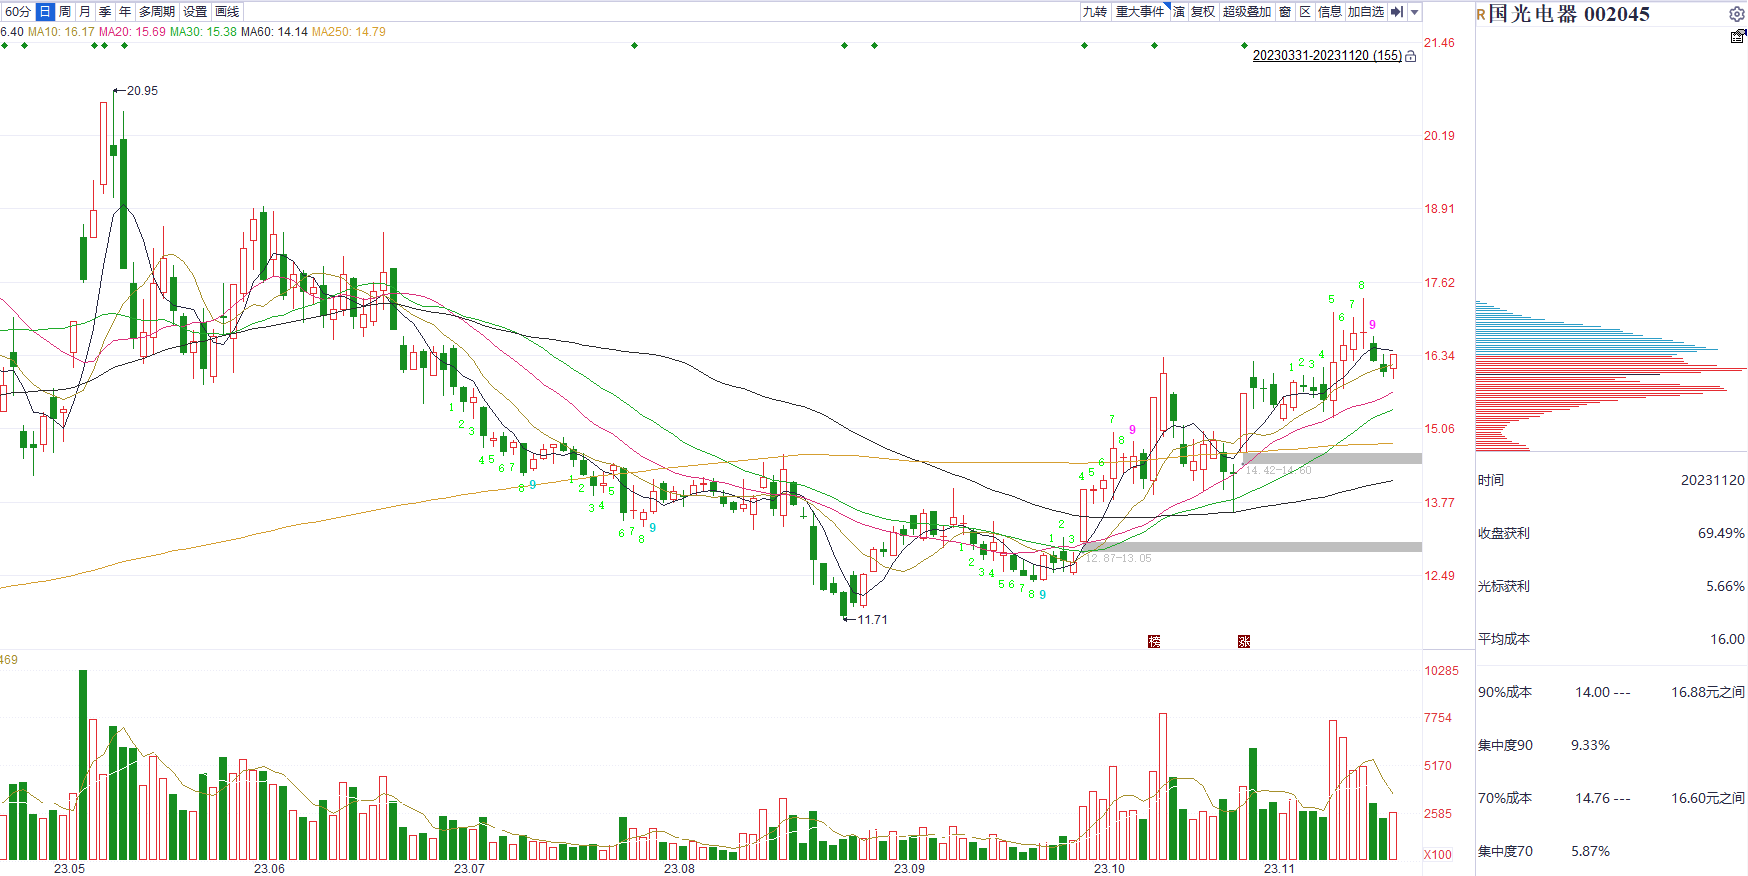Click the 20230331-20231120 date range link
Viewport: 1748px width, 876px height.
[x=1326, y=56]
